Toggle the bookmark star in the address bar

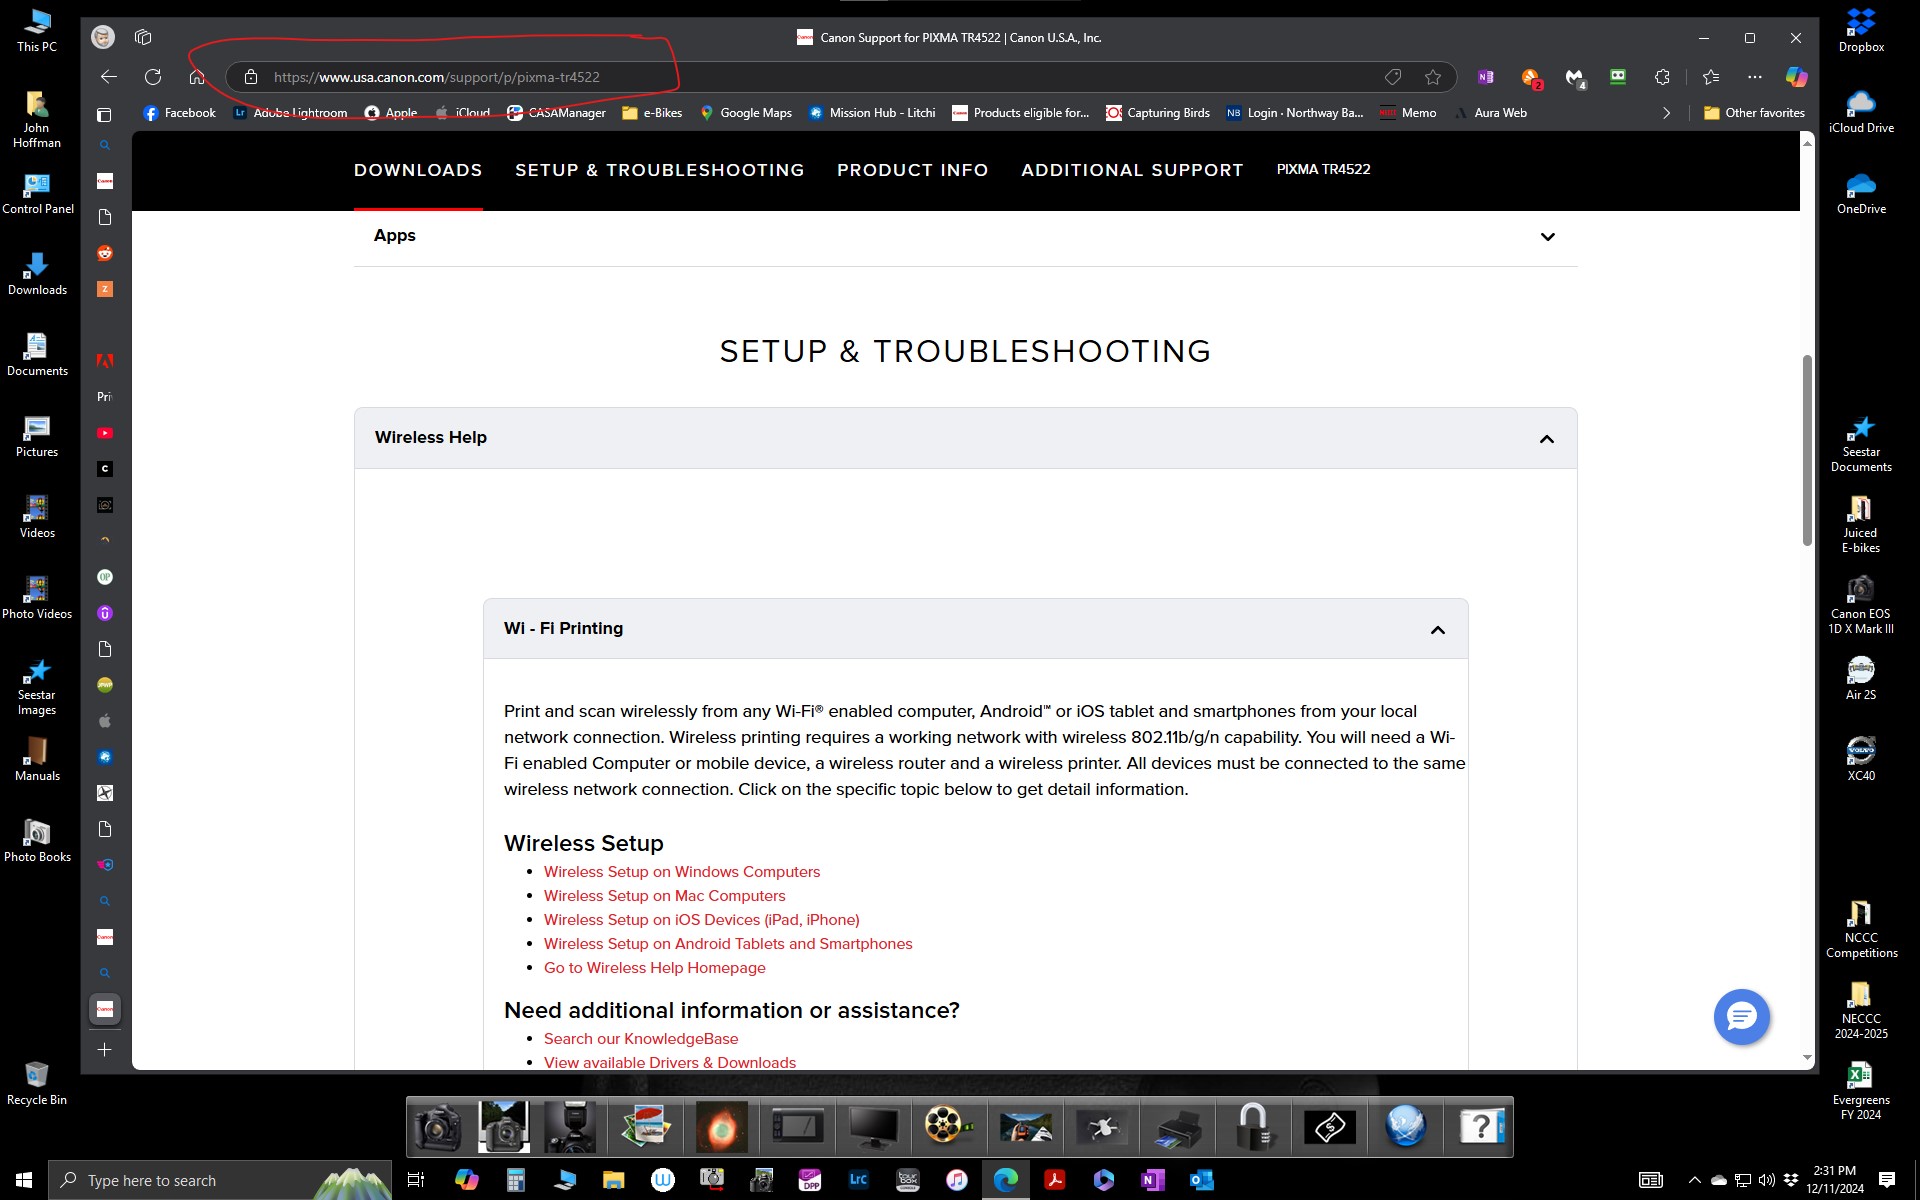(1432, 77)
